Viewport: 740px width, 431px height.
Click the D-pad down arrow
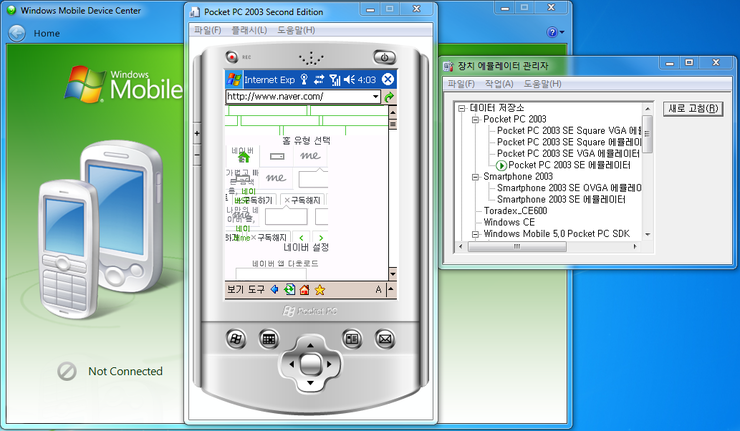click(x=310, y=382)
